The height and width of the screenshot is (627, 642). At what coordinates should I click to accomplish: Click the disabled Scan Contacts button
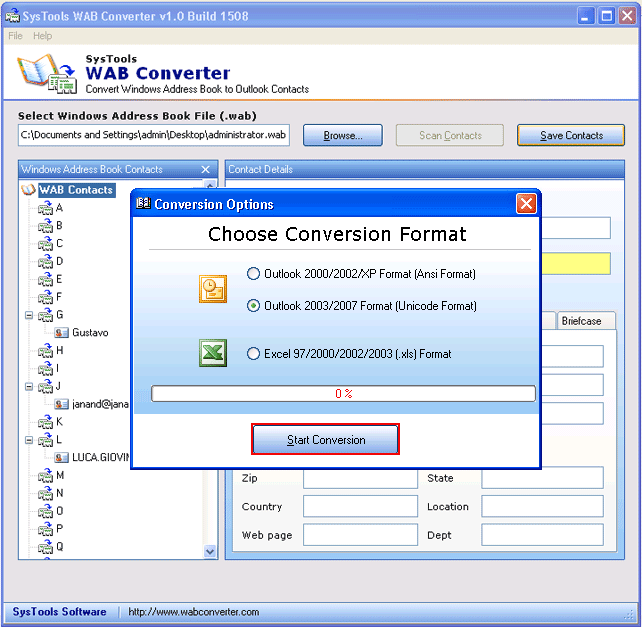[x=450, y=135]
